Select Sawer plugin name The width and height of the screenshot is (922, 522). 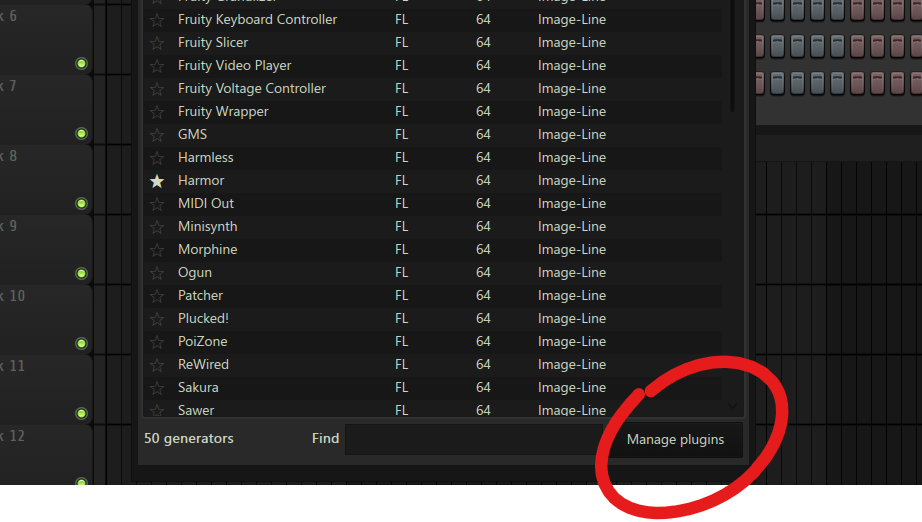pyautogui.click(x=196, y=410)
